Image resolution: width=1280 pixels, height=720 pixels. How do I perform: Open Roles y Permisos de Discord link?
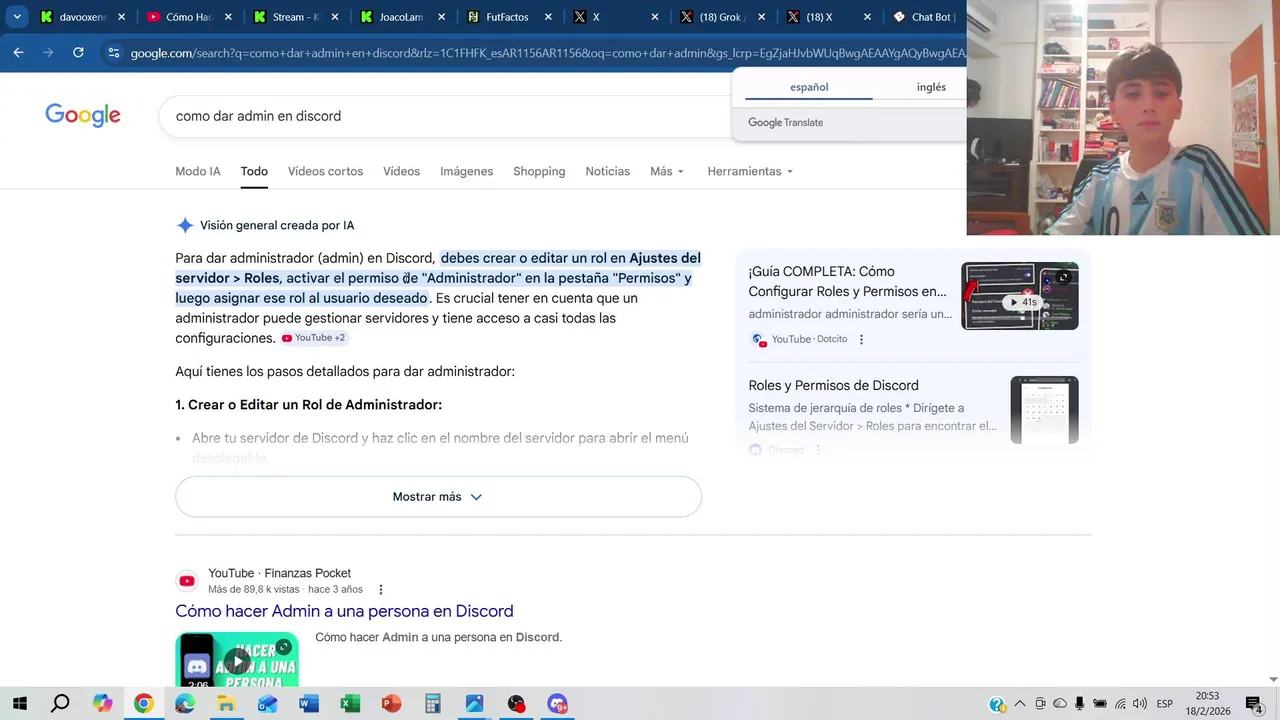[x=833, y=385]
